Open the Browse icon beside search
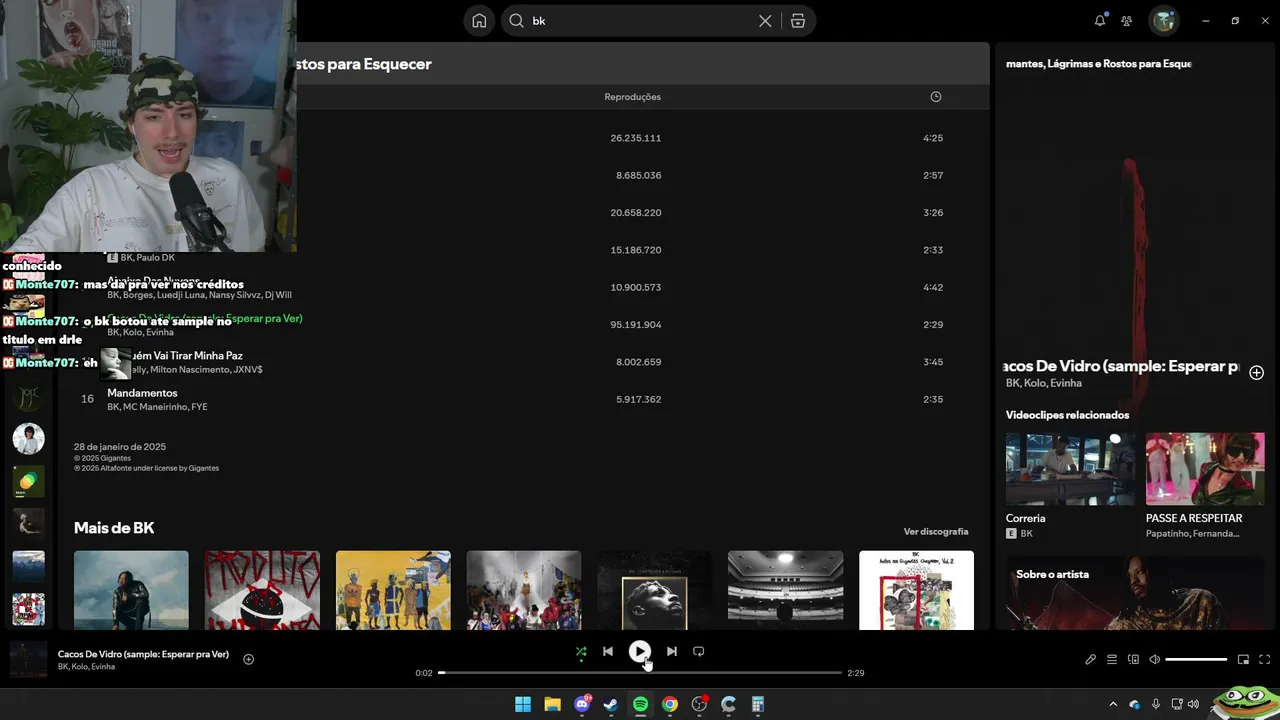Viewport: 1280px width, 720px height. tap(798, 21)
